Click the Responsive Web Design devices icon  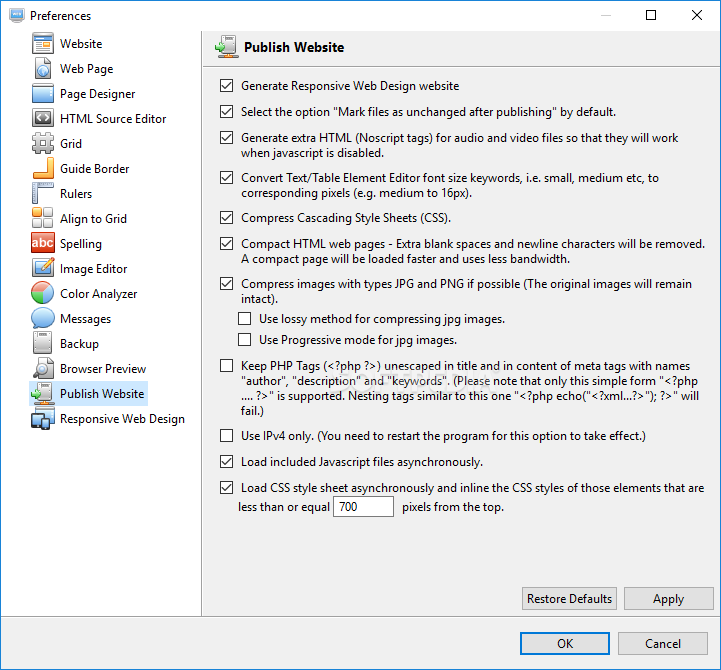(43, 418)
